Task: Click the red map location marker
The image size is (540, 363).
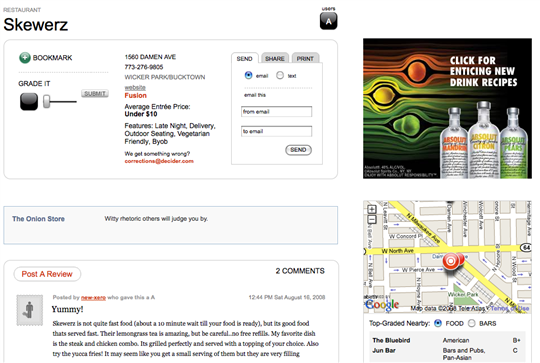Action: click(x=450, y=262)
